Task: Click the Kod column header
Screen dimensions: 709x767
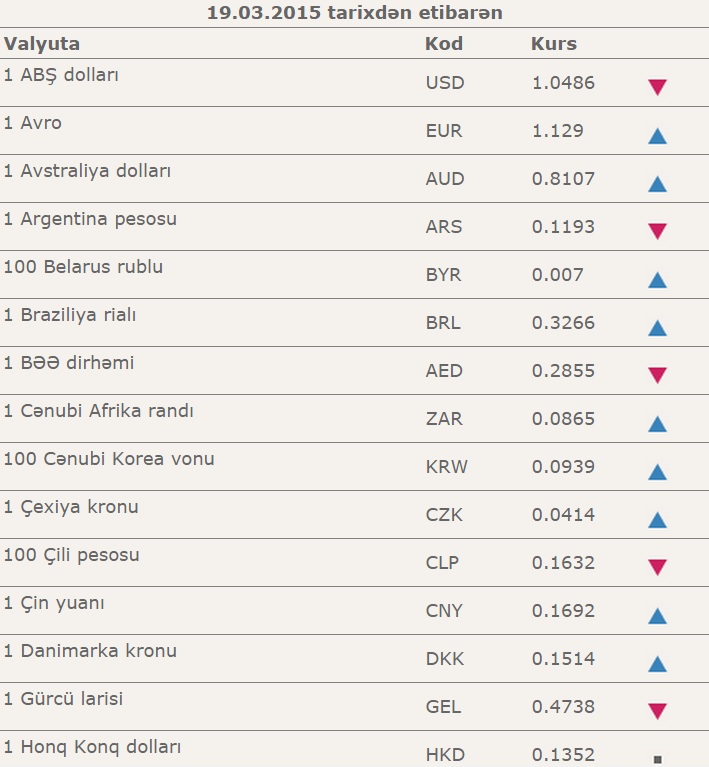Action: point(444,44)
